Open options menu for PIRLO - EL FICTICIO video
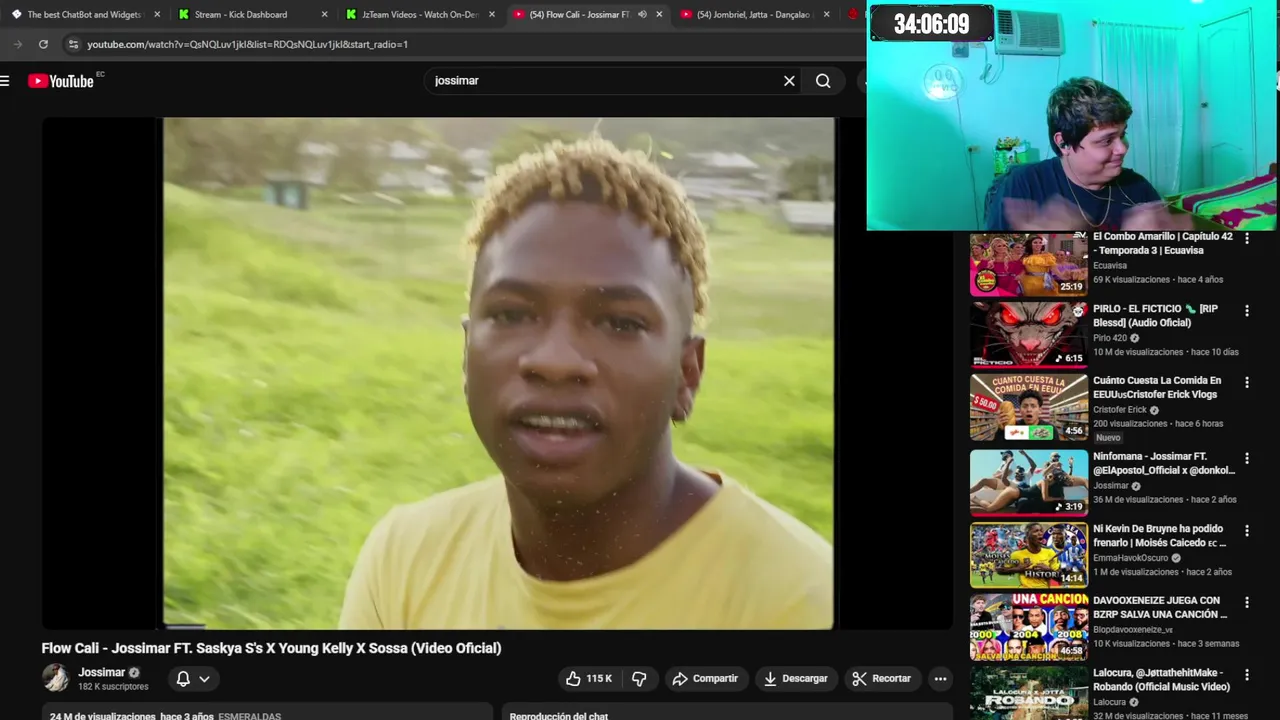Viewport: 1280px width, 720px height. tap(1246, 311)
